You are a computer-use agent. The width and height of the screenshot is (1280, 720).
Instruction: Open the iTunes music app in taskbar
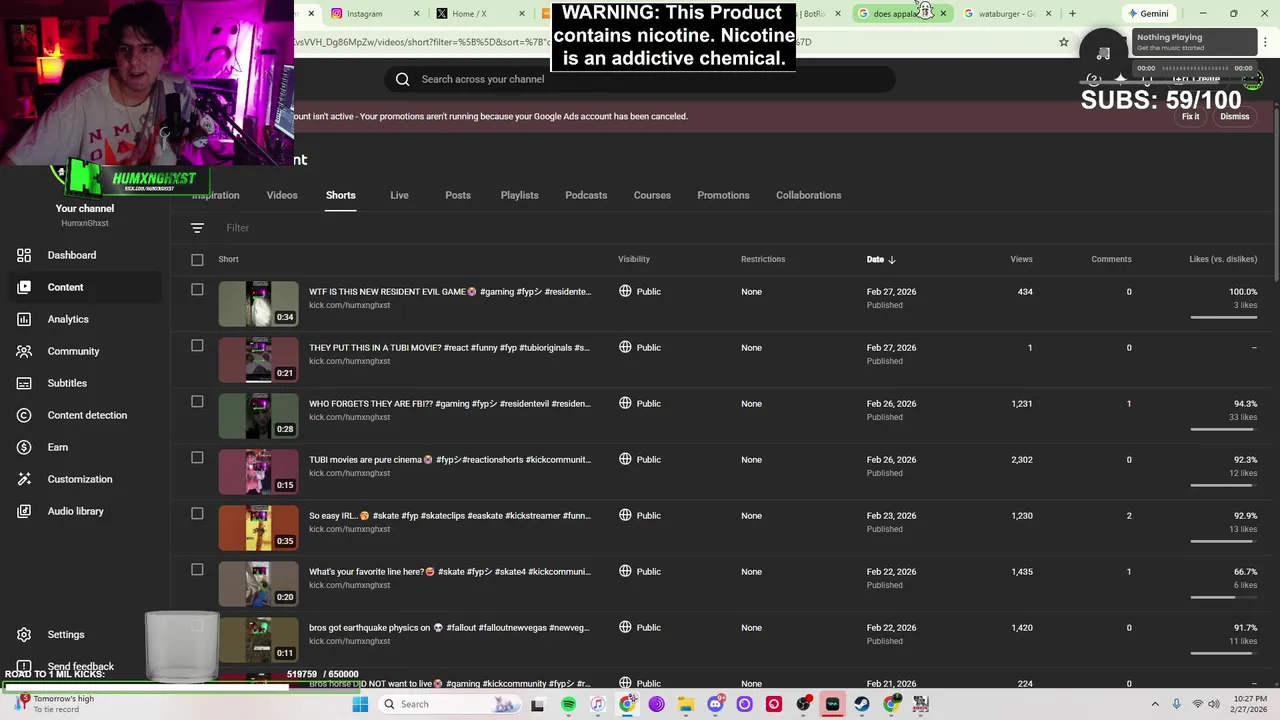coord(597,704)
